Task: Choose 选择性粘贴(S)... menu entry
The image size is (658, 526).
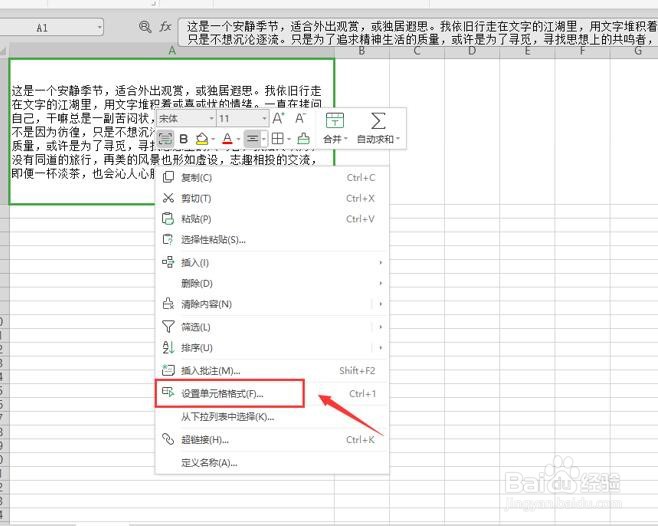Action: (x=272, y=239)
